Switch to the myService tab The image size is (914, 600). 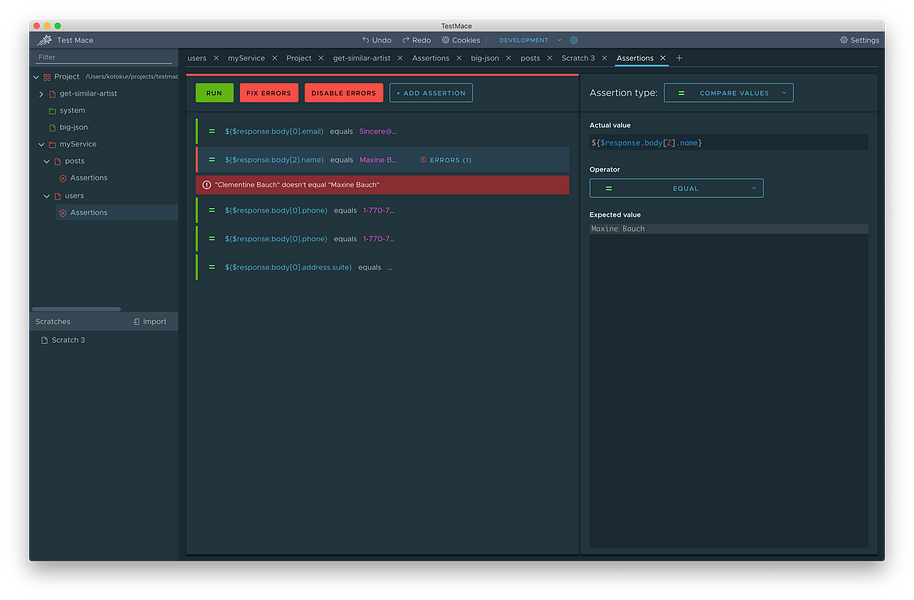tap(246, 58)
